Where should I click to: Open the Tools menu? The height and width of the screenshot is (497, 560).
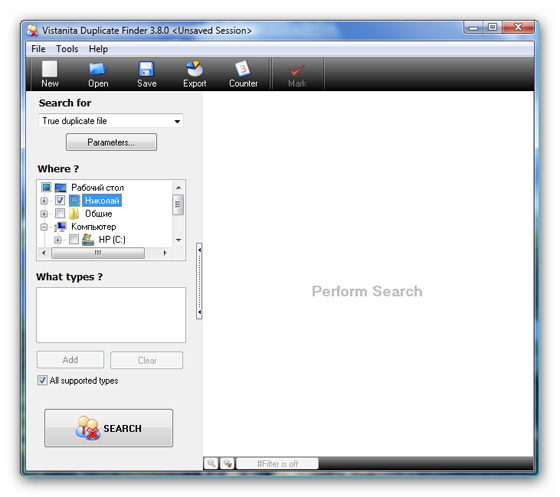tap(67, 49)
